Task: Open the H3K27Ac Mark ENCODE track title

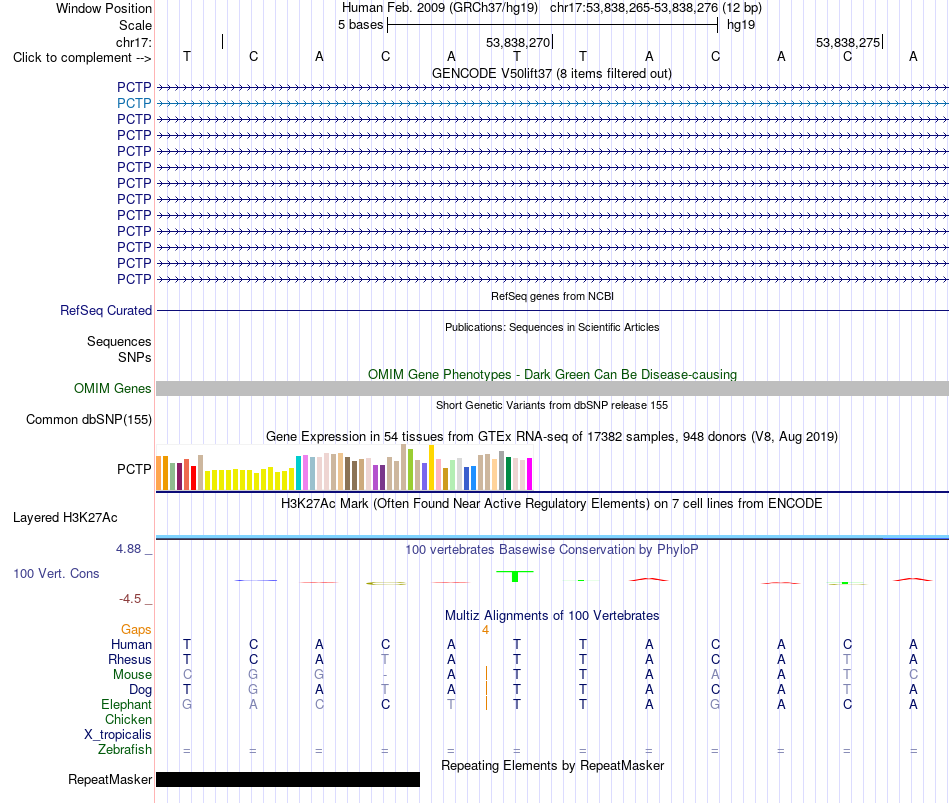Action: (x=552, y=504)
